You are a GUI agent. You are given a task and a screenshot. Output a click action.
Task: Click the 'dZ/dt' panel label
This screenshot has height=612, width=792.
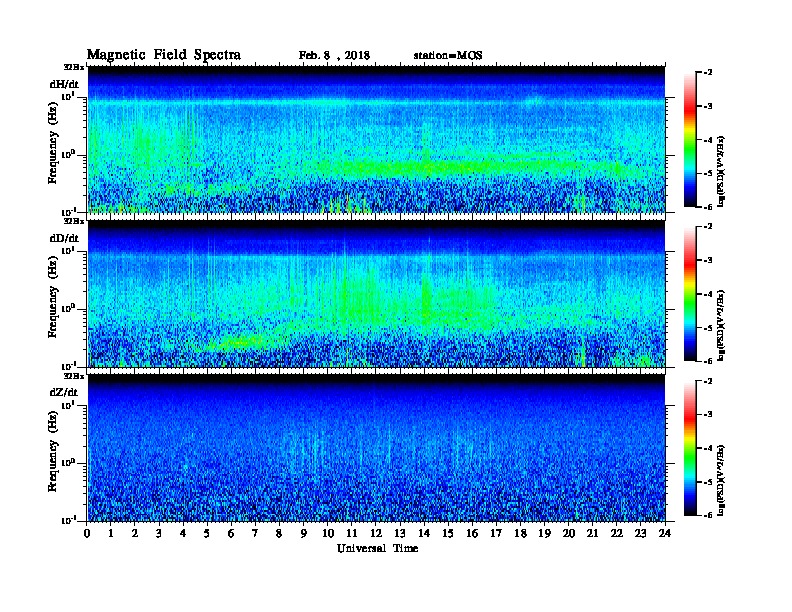[x=64, y=392]
